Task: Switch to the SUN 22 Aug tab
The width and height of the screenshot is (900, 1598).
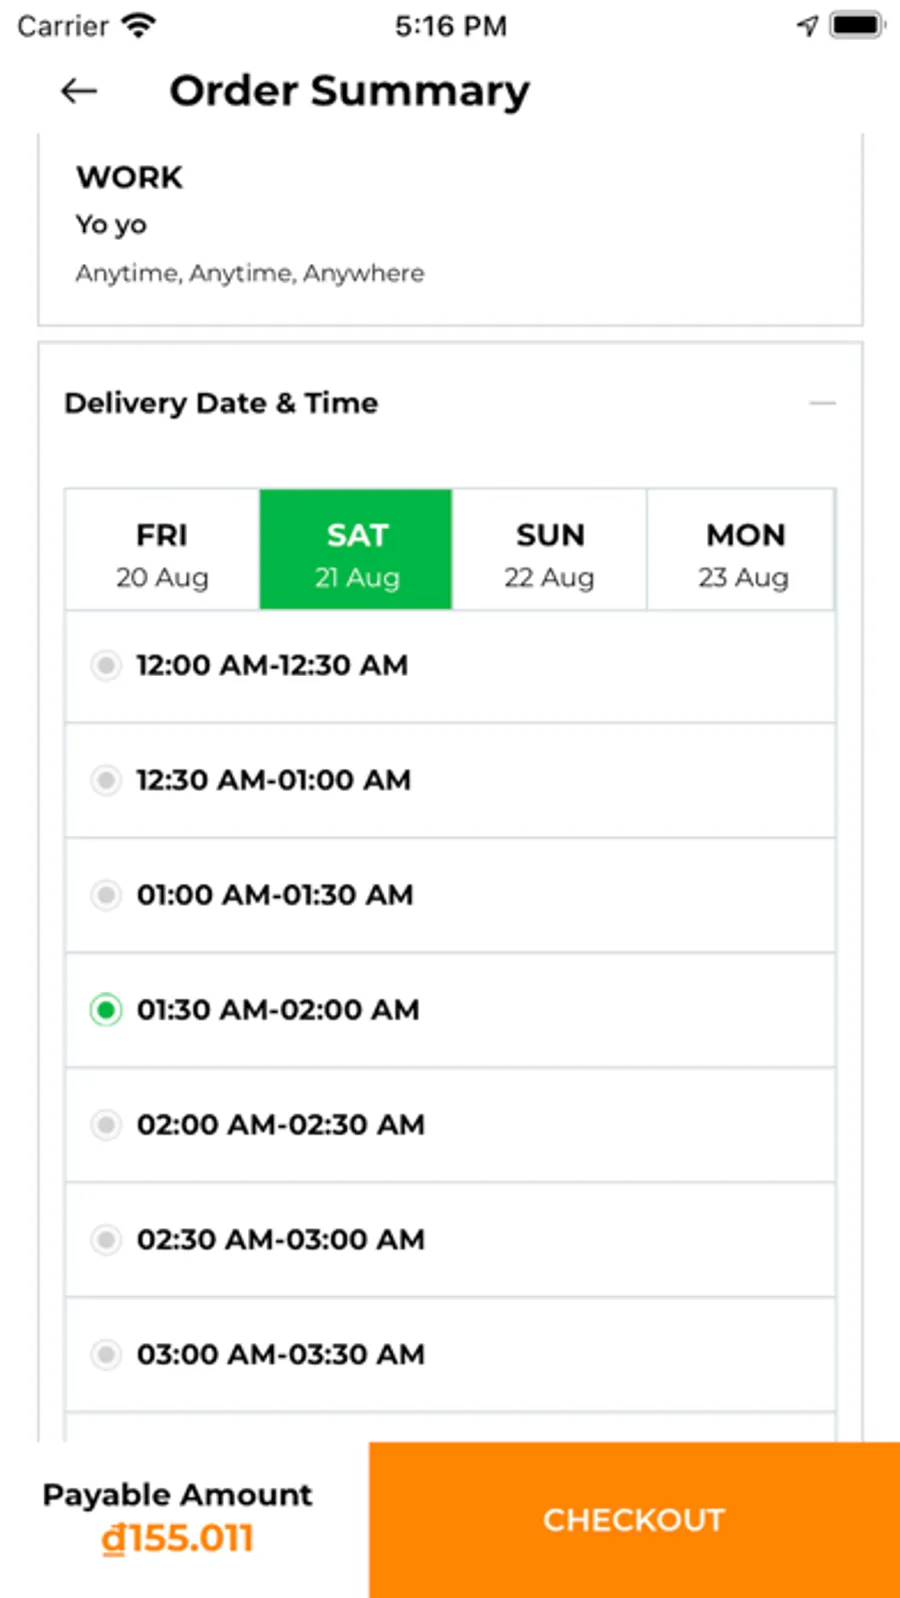Action: tap(549, 551)
